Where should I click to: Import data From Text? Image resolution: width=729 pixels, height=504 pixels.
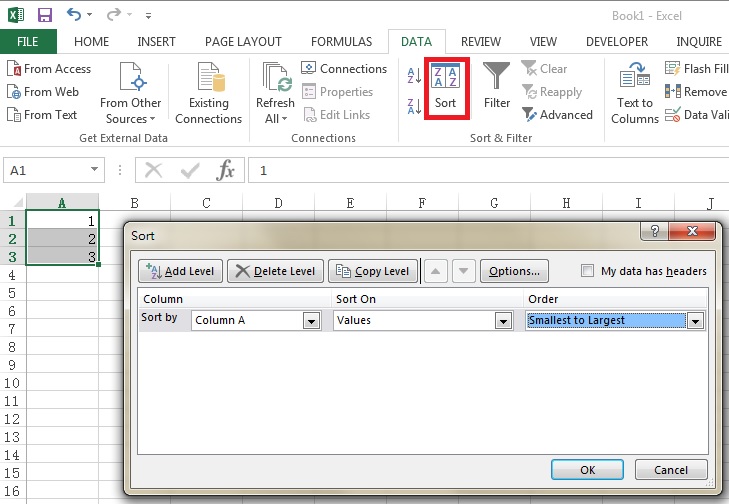pos(42,114)
